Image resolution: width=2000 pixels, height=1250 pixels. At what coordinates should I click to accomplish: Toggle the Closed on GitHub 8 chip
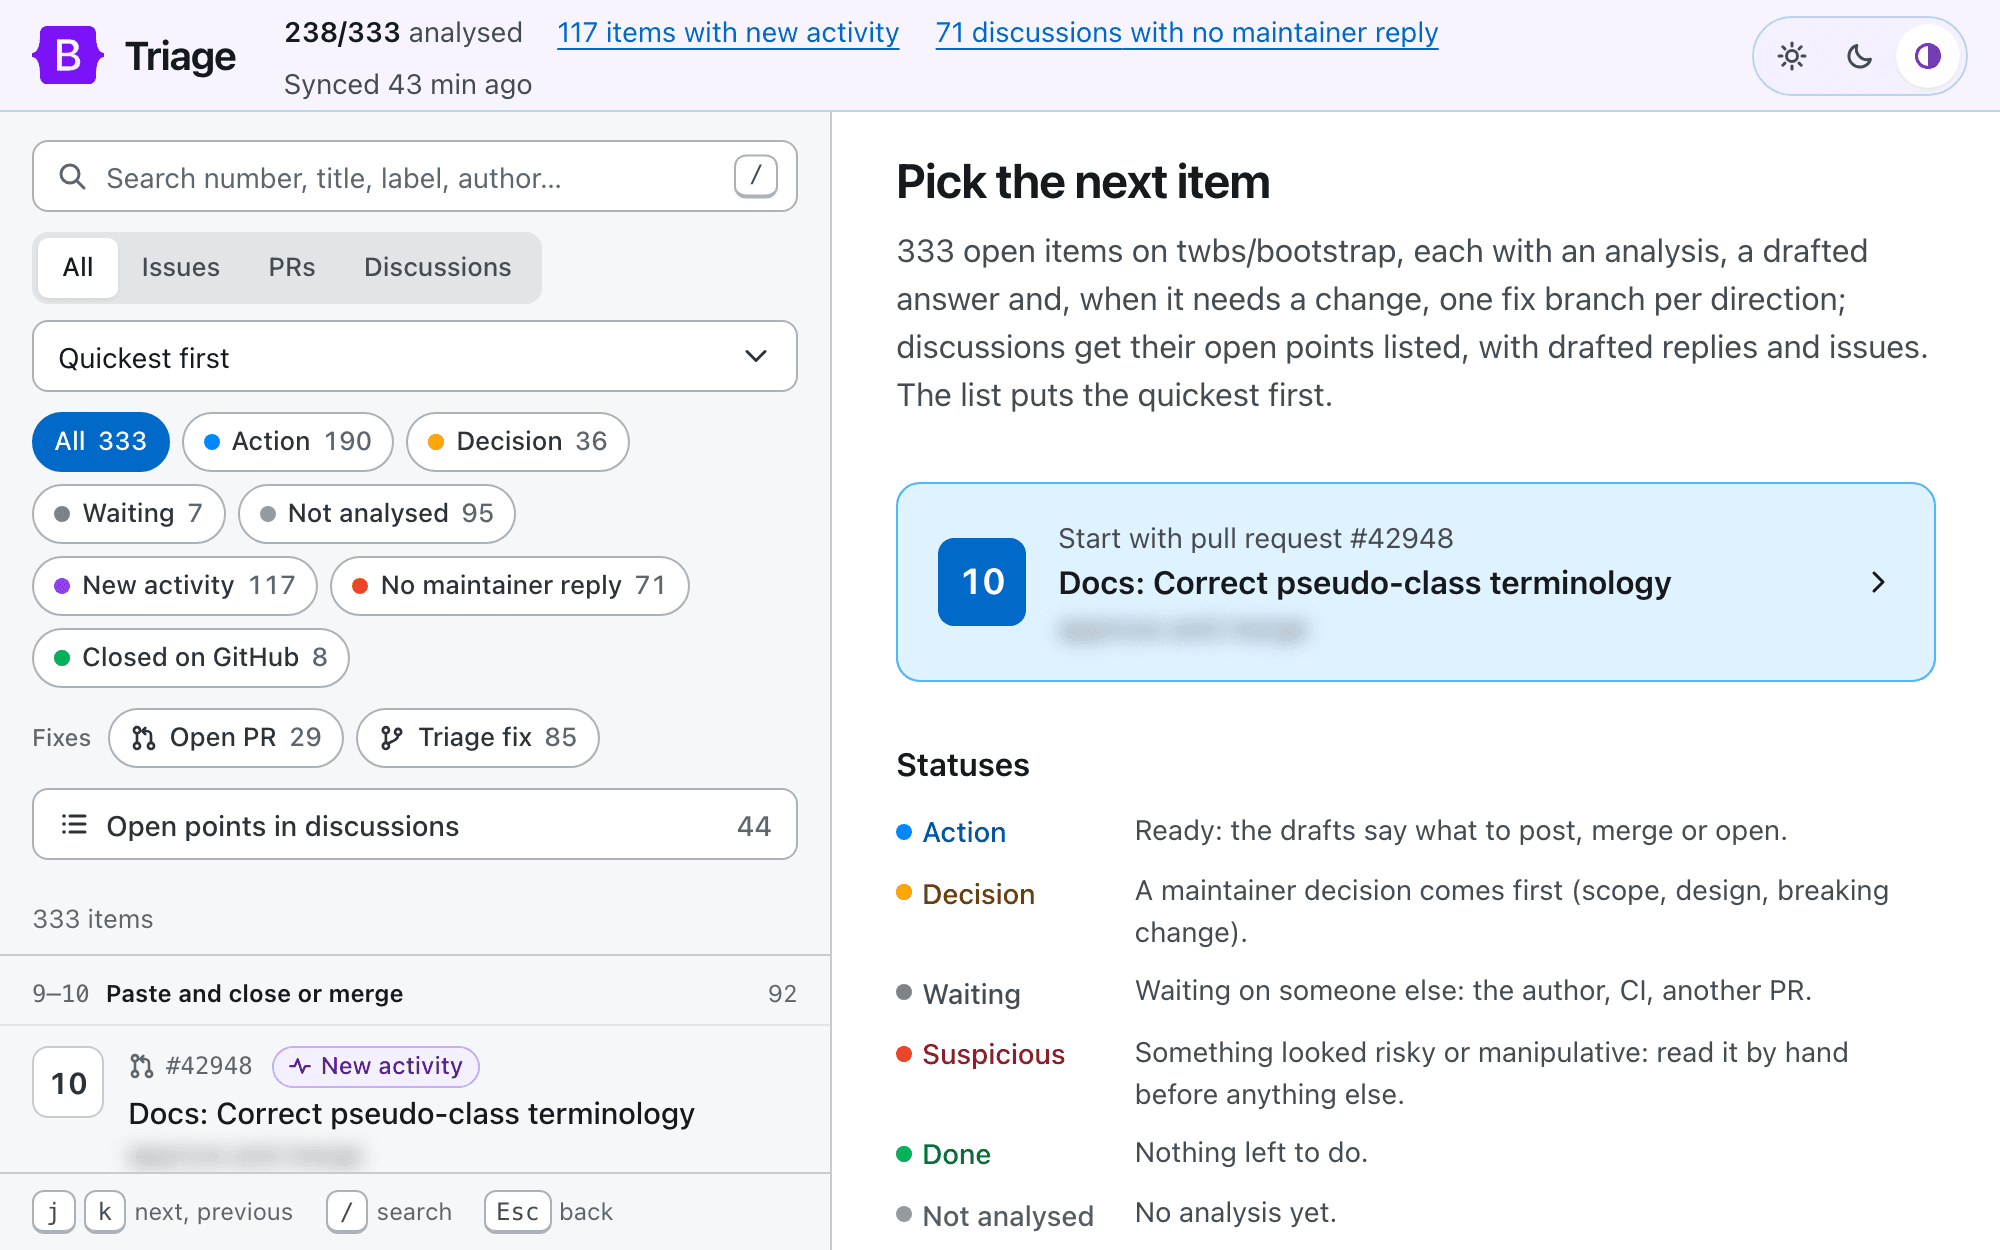tap(191, 657)
